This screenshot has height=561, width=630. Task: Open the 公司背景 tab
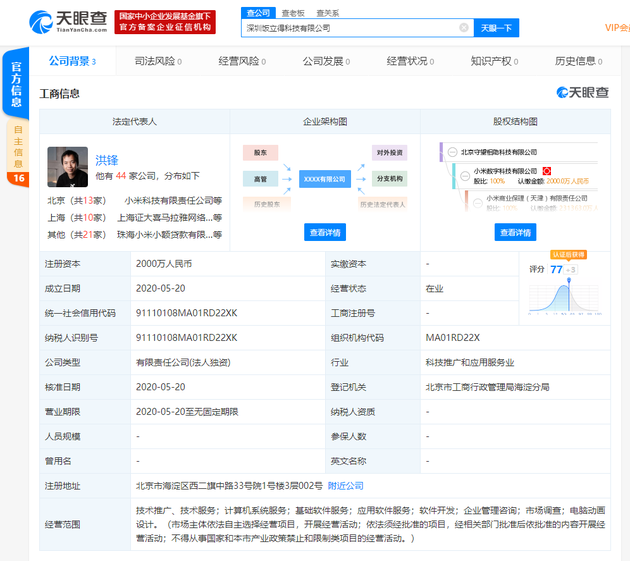72,61
